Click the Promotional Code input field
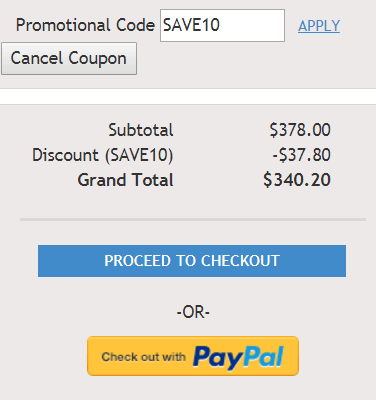Image resolution: width=376 pixels, height=400 pixels. [x=222, y=25]
